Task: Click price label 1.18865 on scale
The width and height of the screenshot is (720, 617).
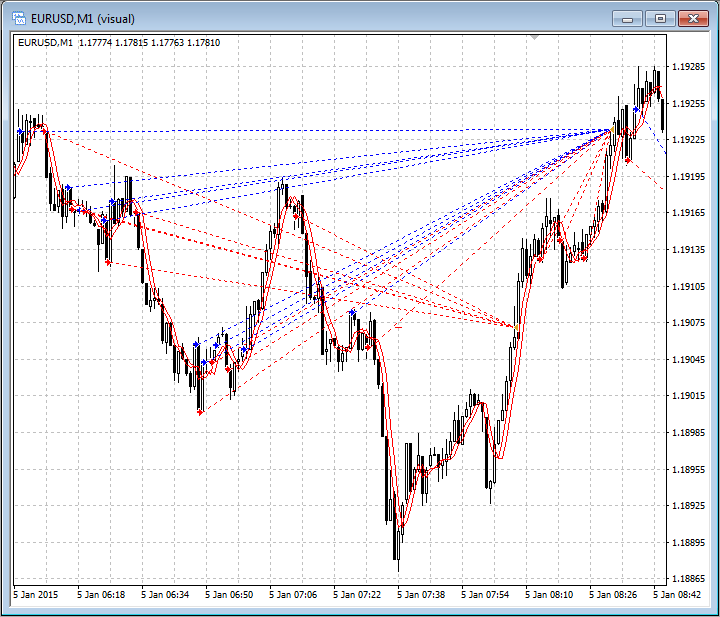Action: coord(688,578)
